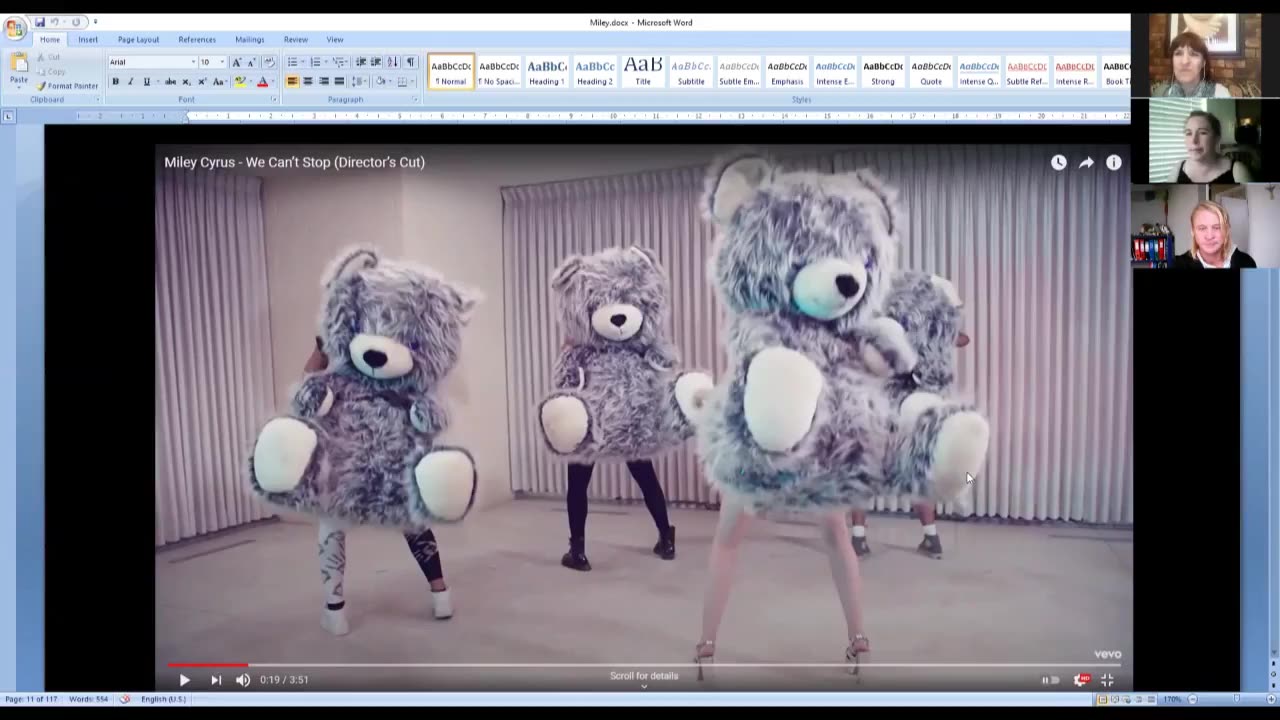Exit full screen in video player
This screenshot has width=1280, height=720.
1107,680
